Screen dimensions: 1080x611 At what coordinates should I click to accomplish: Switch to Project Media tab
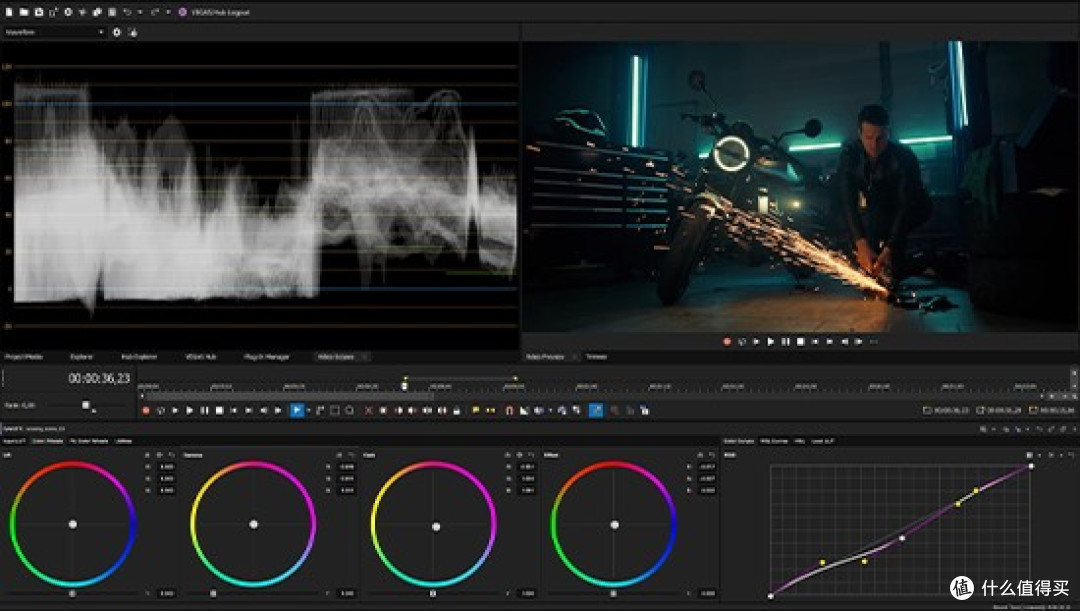click(24, 357)
